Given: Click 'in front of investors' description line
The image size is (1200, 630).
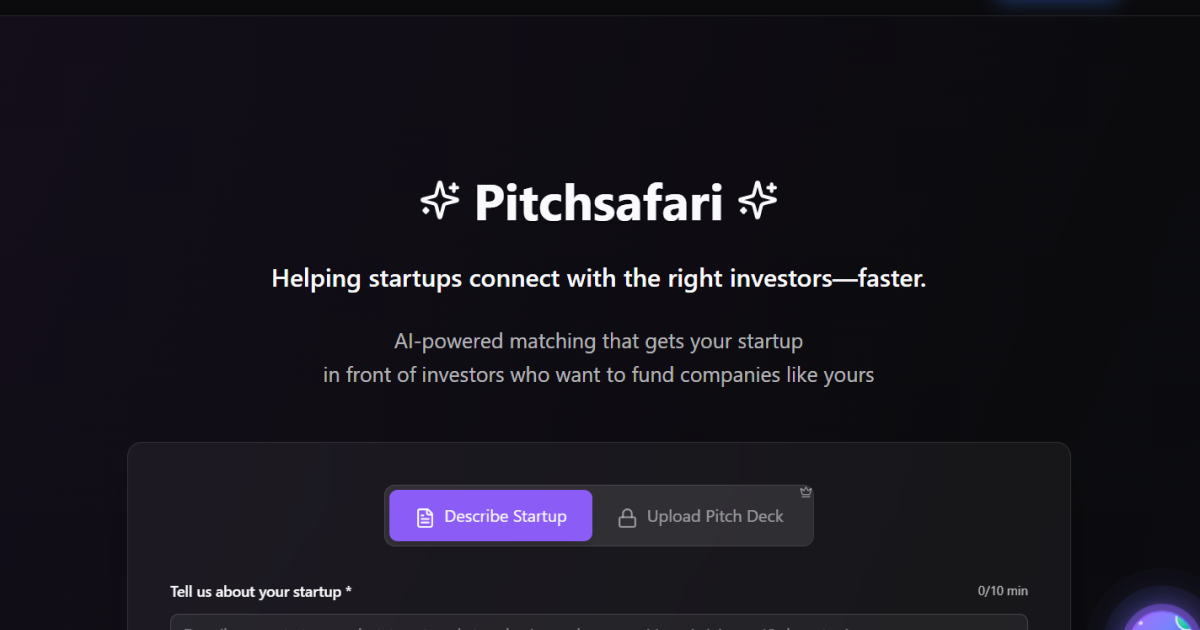Looking at the screenshot, I should click(x=599, y=375).
